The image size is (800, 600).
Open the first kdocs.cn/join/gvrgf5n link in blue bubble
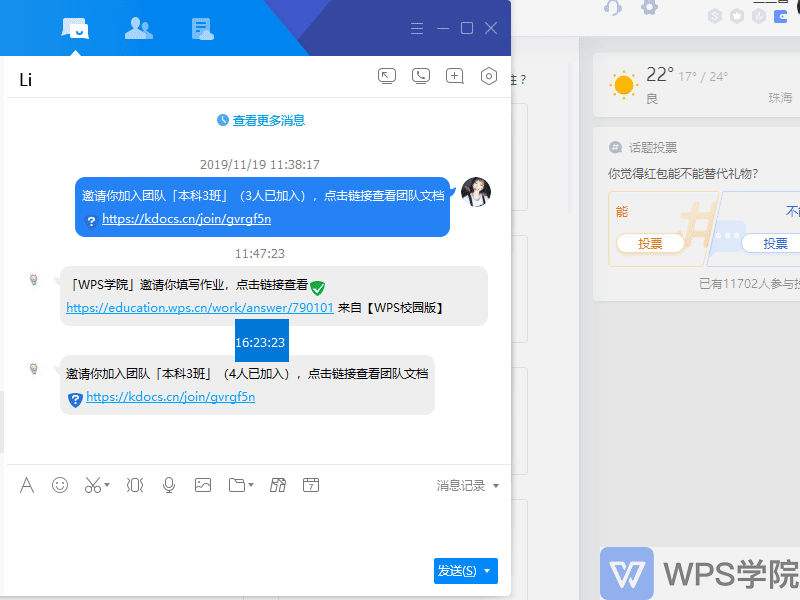[x=186, y=219]
